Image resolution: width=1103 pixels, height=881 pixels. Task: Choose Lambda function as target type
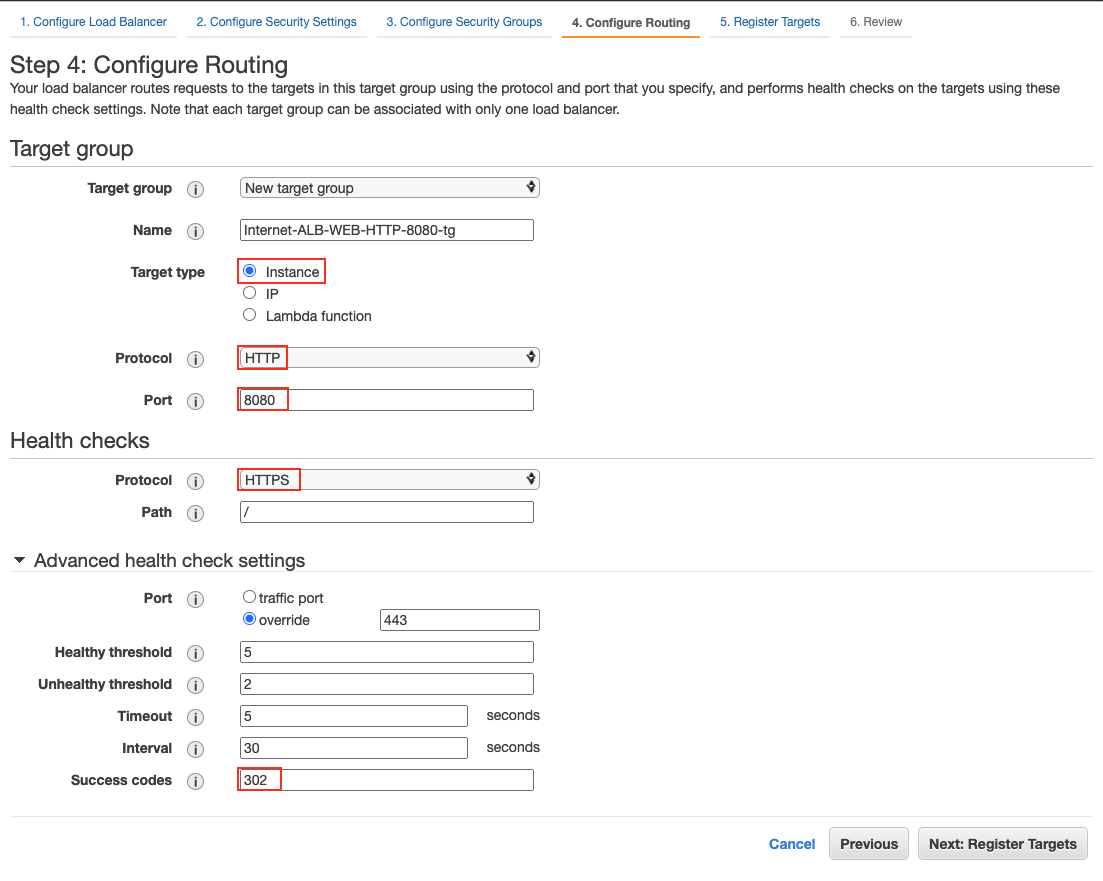click(249, 314)
